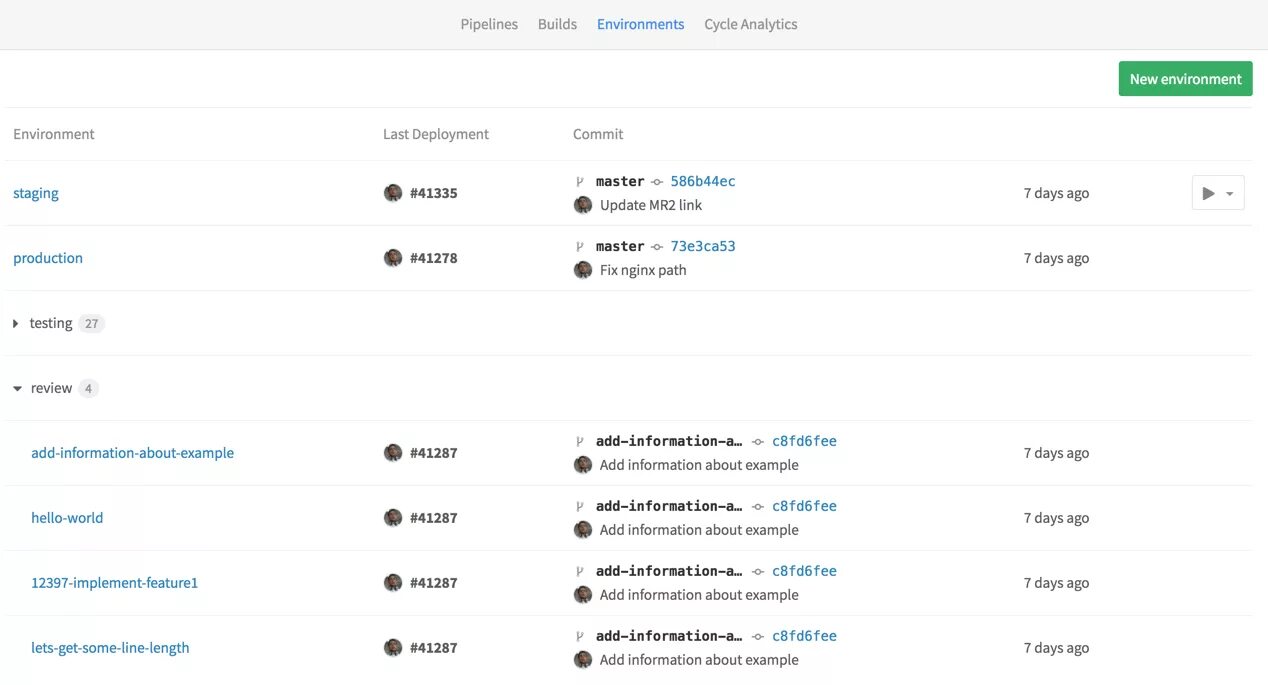Click the commit icon before 73e3ca53
The height and width of the screenshot is (685, 1268).
pos(657,246)
